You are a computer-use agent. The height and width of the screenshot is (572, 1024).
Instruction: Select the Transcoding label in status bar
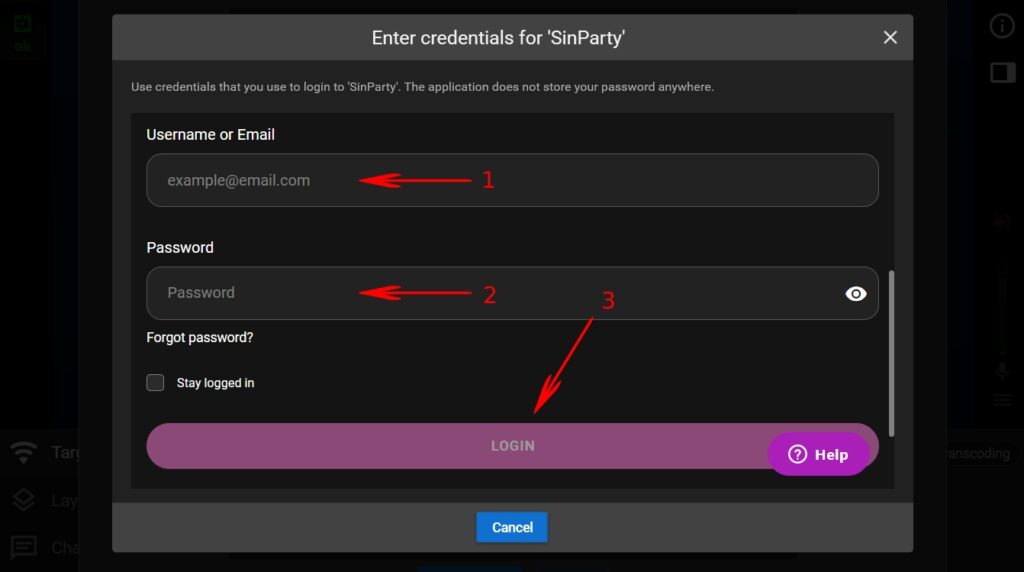tap(978, 453)
